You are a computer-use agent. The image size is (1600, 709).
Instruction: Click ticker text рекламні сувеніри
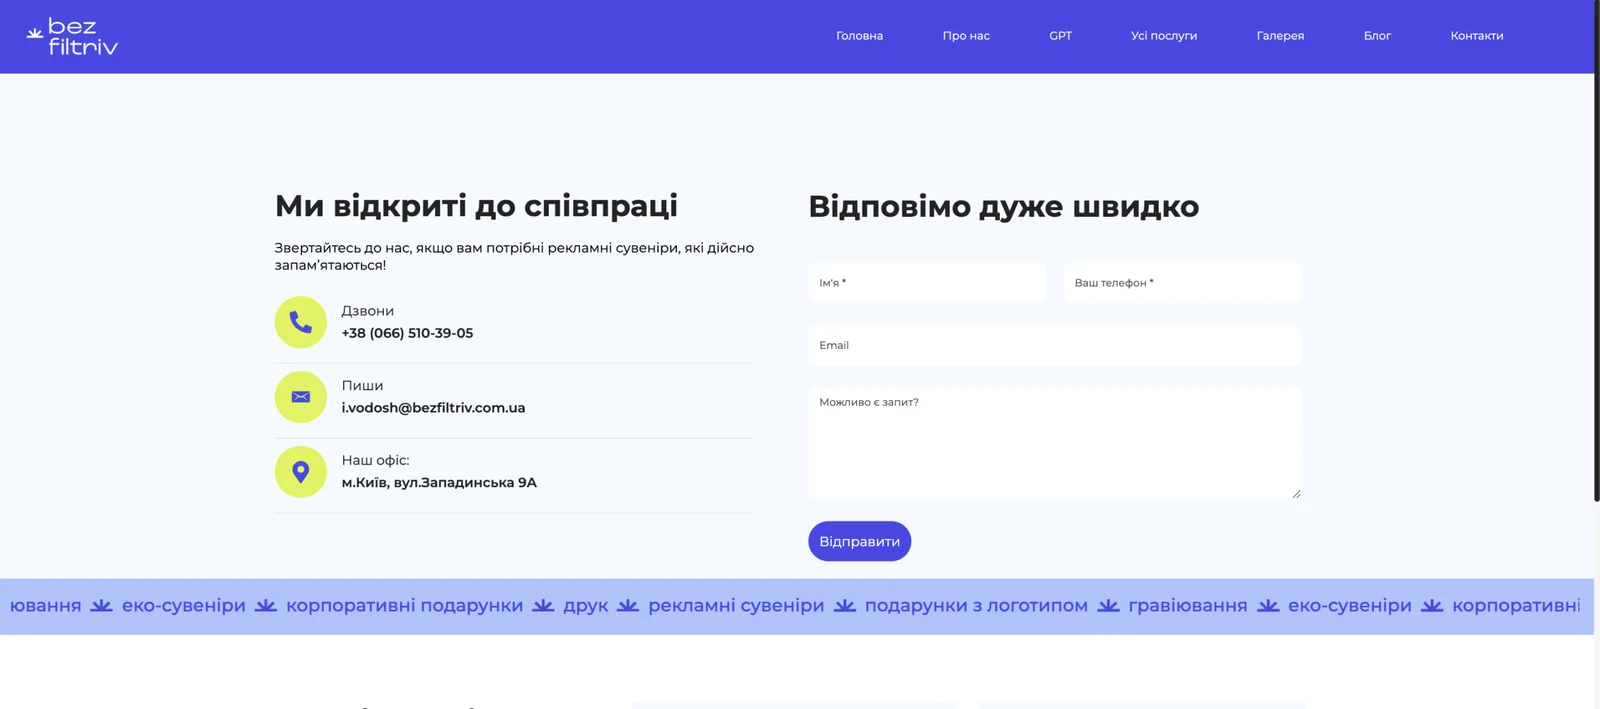(736, 606)
